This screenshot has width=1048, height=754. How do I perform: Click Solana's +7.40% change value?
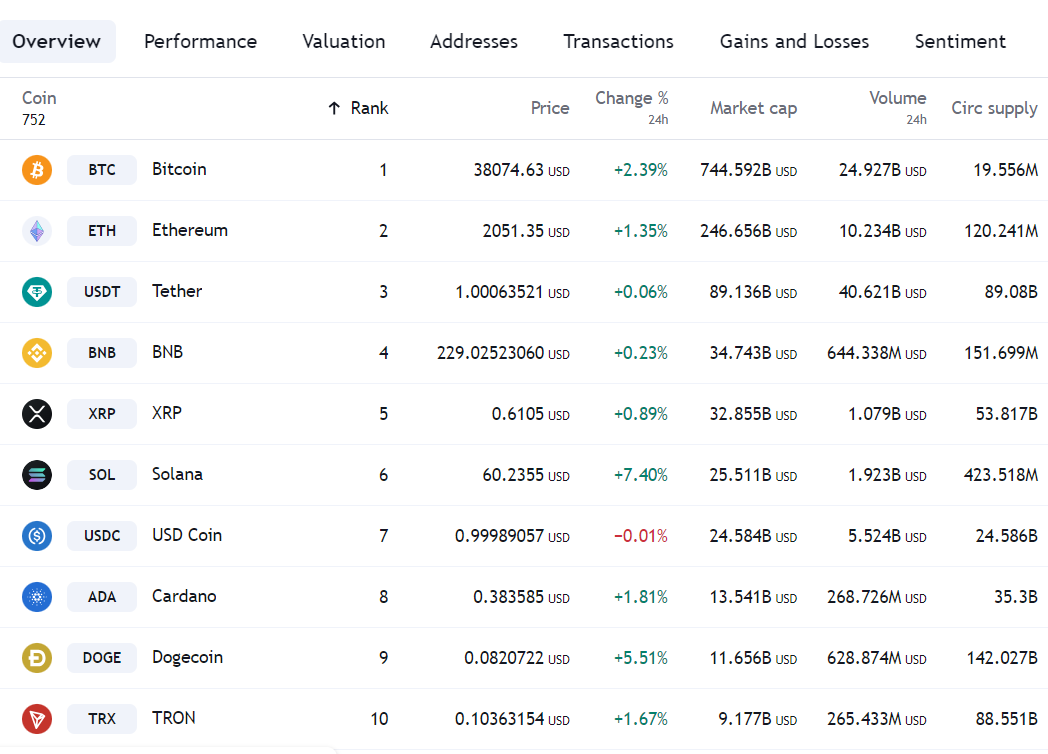coord(641,475)
